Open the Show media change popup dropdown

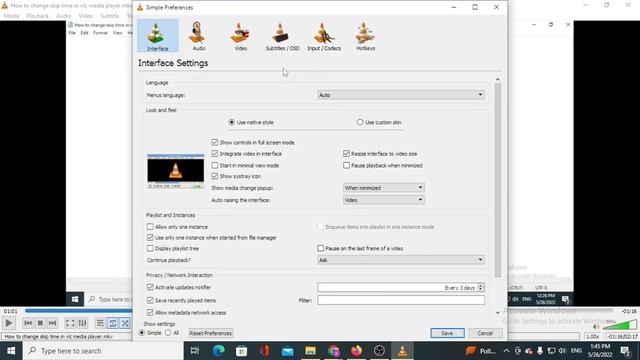click(x=384, y=188)
